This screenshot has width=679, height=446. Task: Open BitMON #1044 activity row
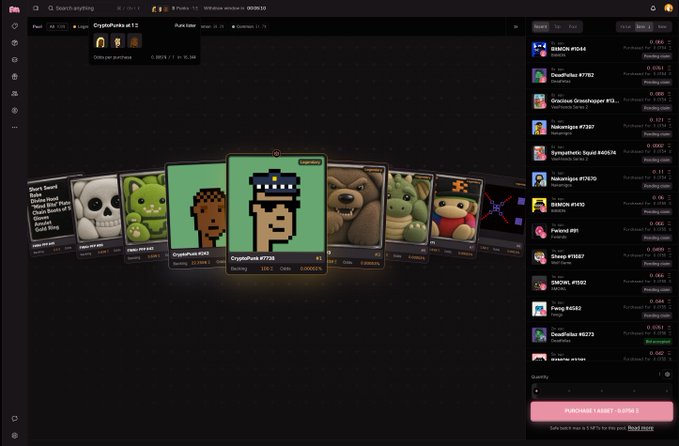pos(601,49)
